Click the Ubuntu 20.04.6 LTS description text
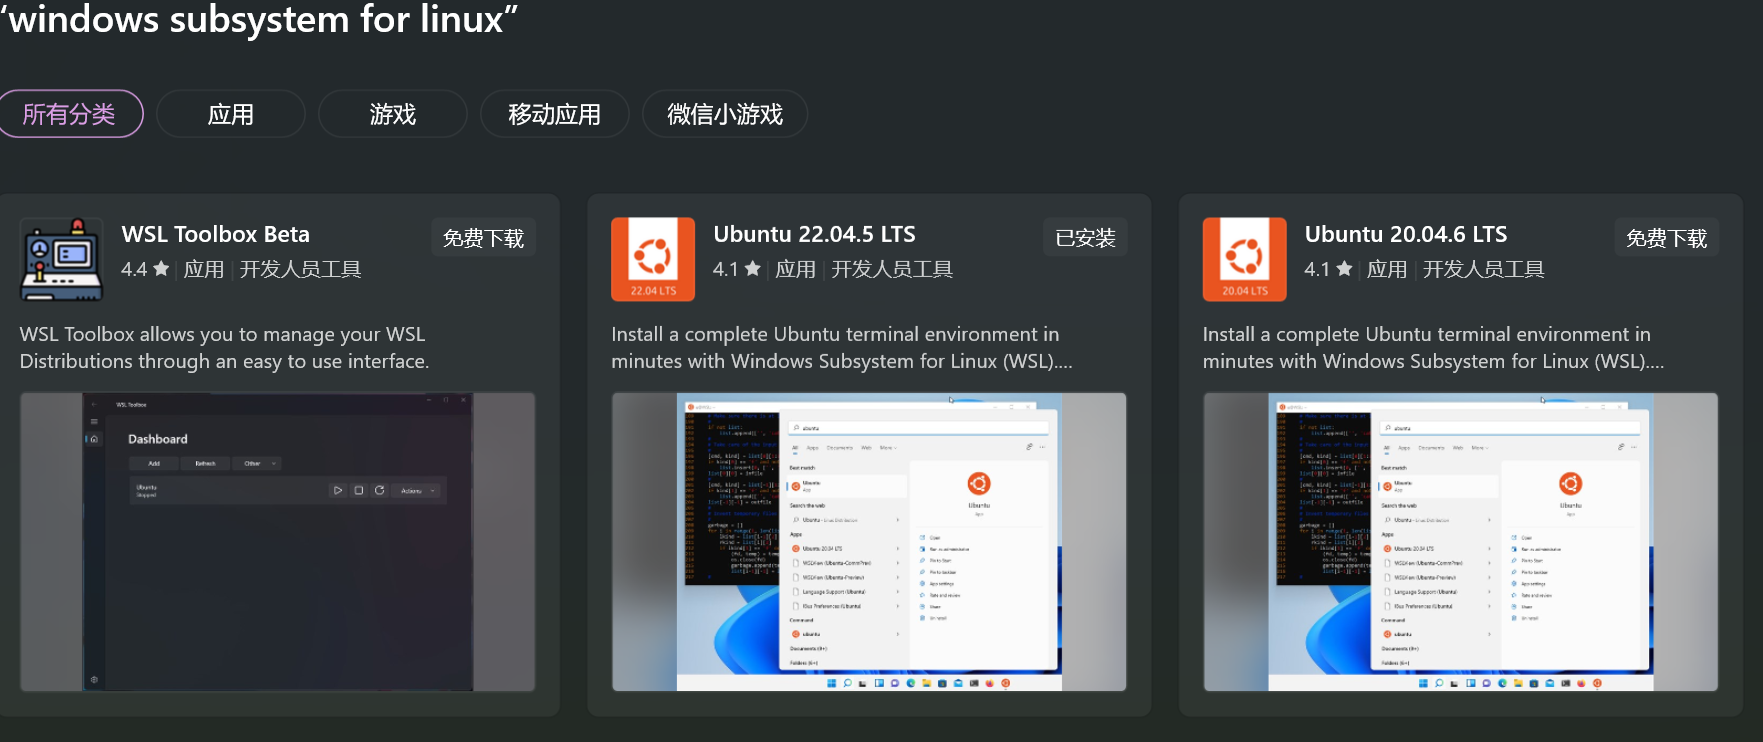 (x=1434, y=348)
